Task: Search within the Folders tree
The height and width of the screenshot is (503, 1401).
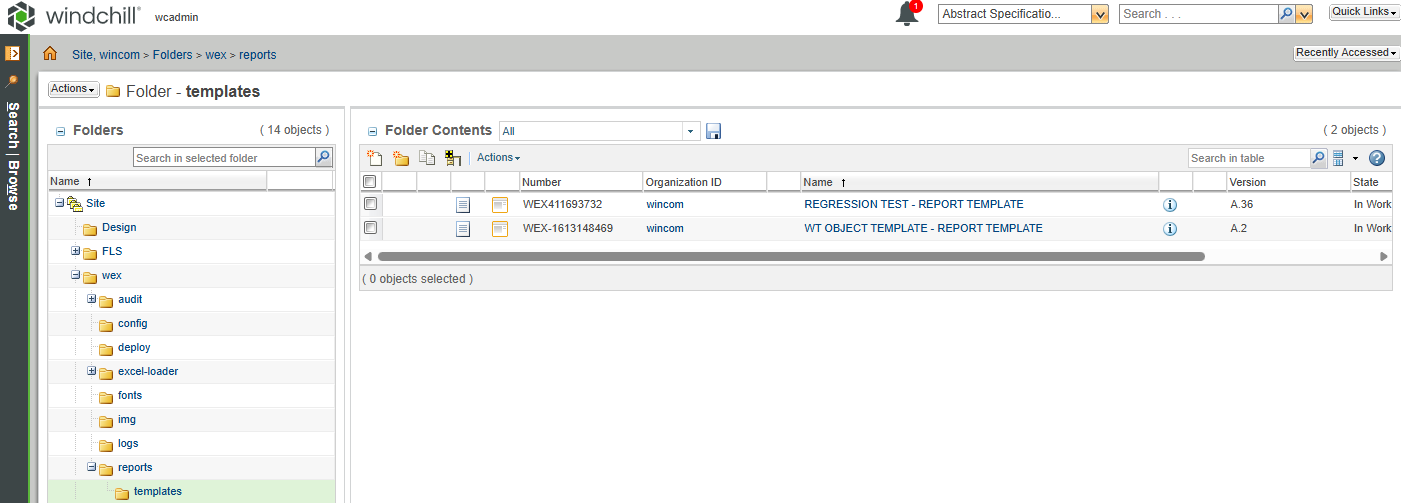Action: [x=324, y=157]
